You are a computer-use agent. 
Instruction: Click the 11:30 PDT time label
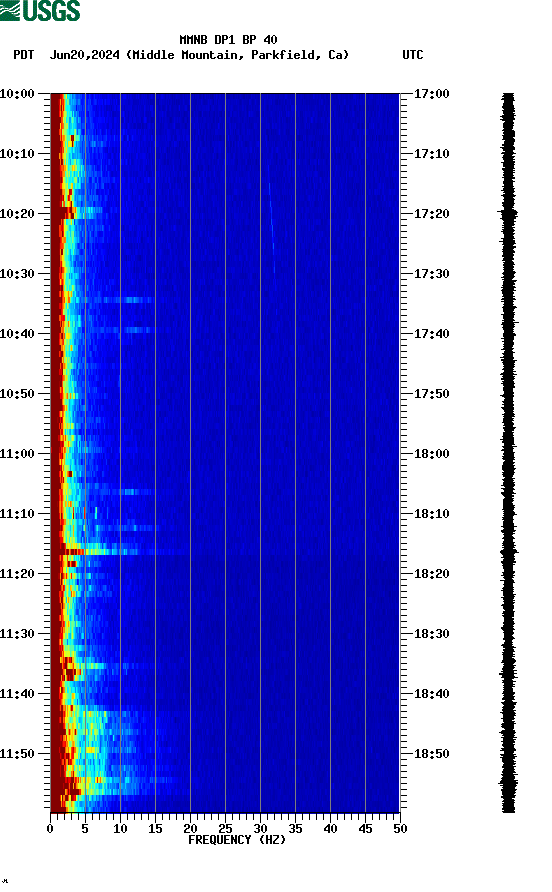pyautogui.click(x=17, y=634)
